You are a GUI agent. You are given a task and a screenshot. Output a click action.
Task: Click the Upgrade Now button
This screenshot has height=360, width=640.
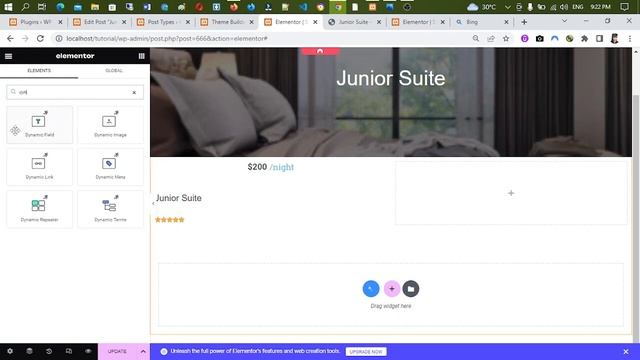click(366, 352)
